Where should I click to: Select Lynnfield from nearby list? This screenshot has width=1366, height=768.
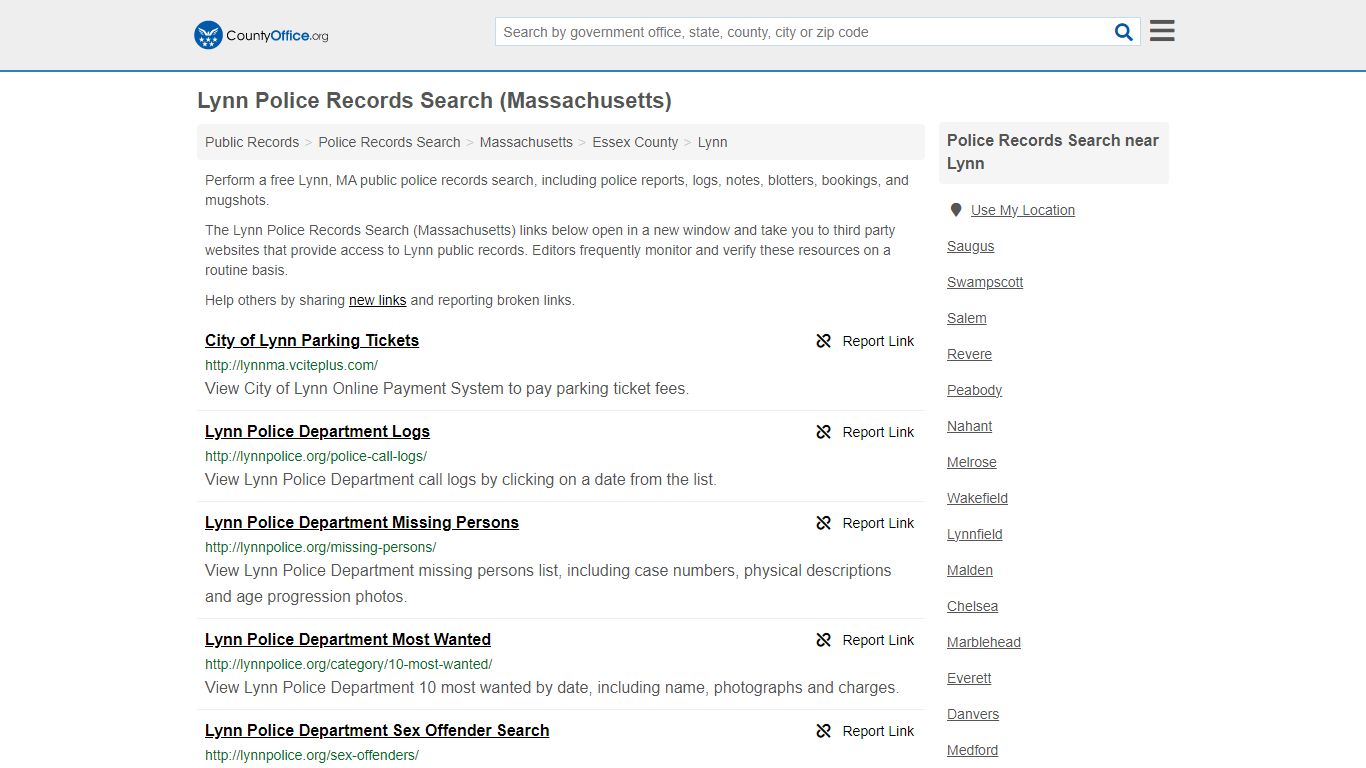click(x=975, y=534)
